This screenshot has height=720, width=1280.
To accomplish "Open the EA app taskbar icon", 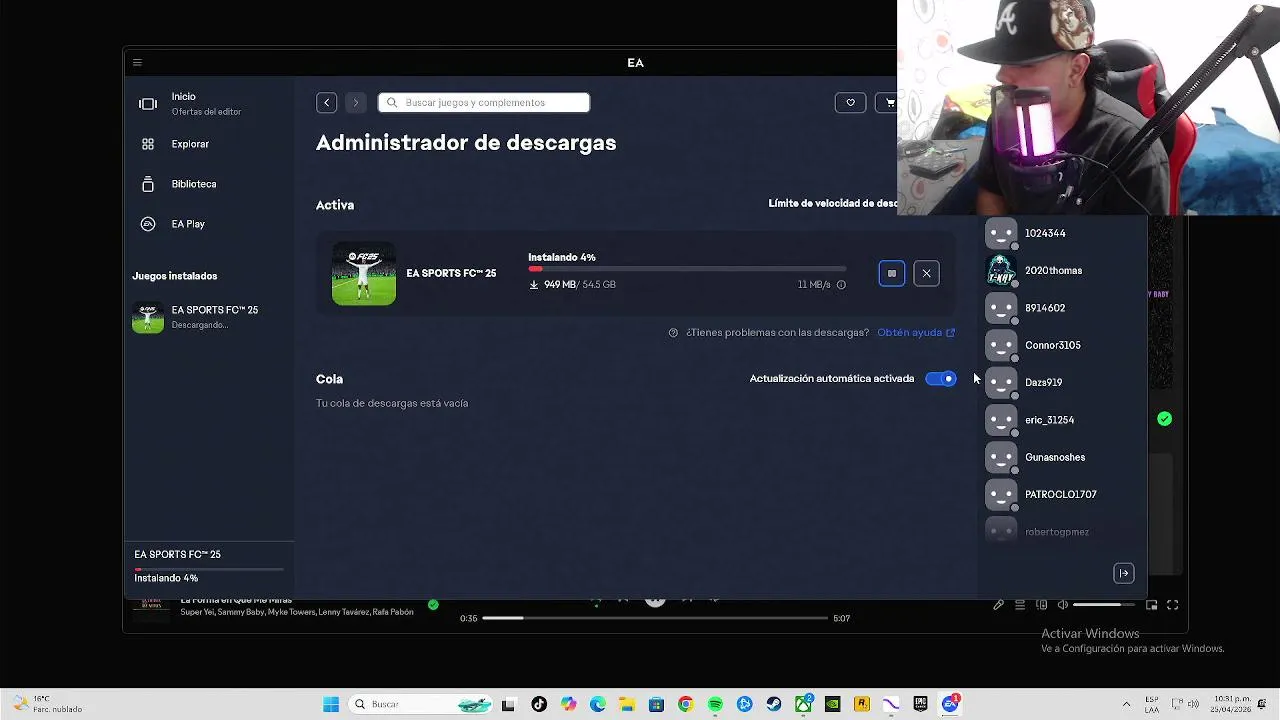I will [950, 704].
